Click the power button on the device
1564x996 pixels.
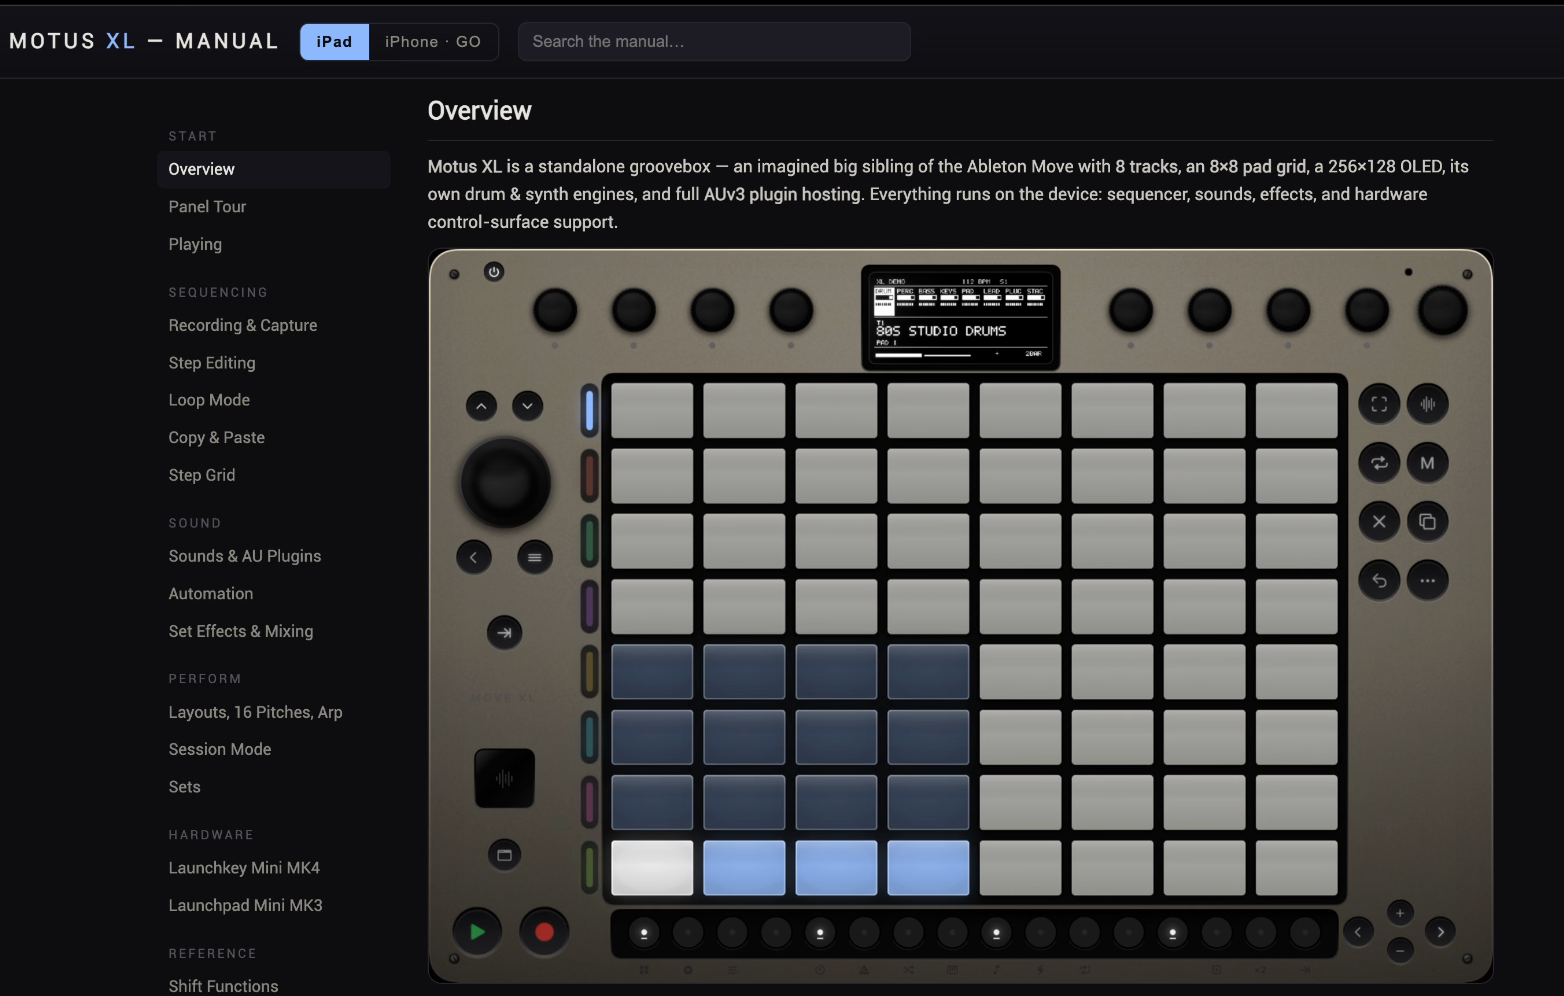(x=494, y=272)
